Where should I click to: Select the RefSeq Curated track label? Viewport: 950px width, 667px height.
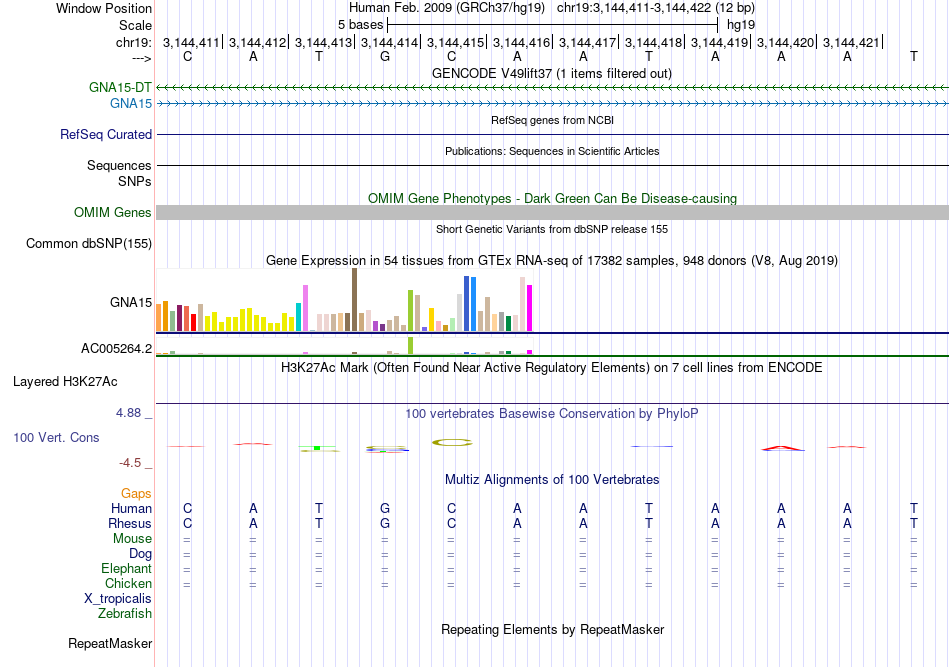coord(106,134)
